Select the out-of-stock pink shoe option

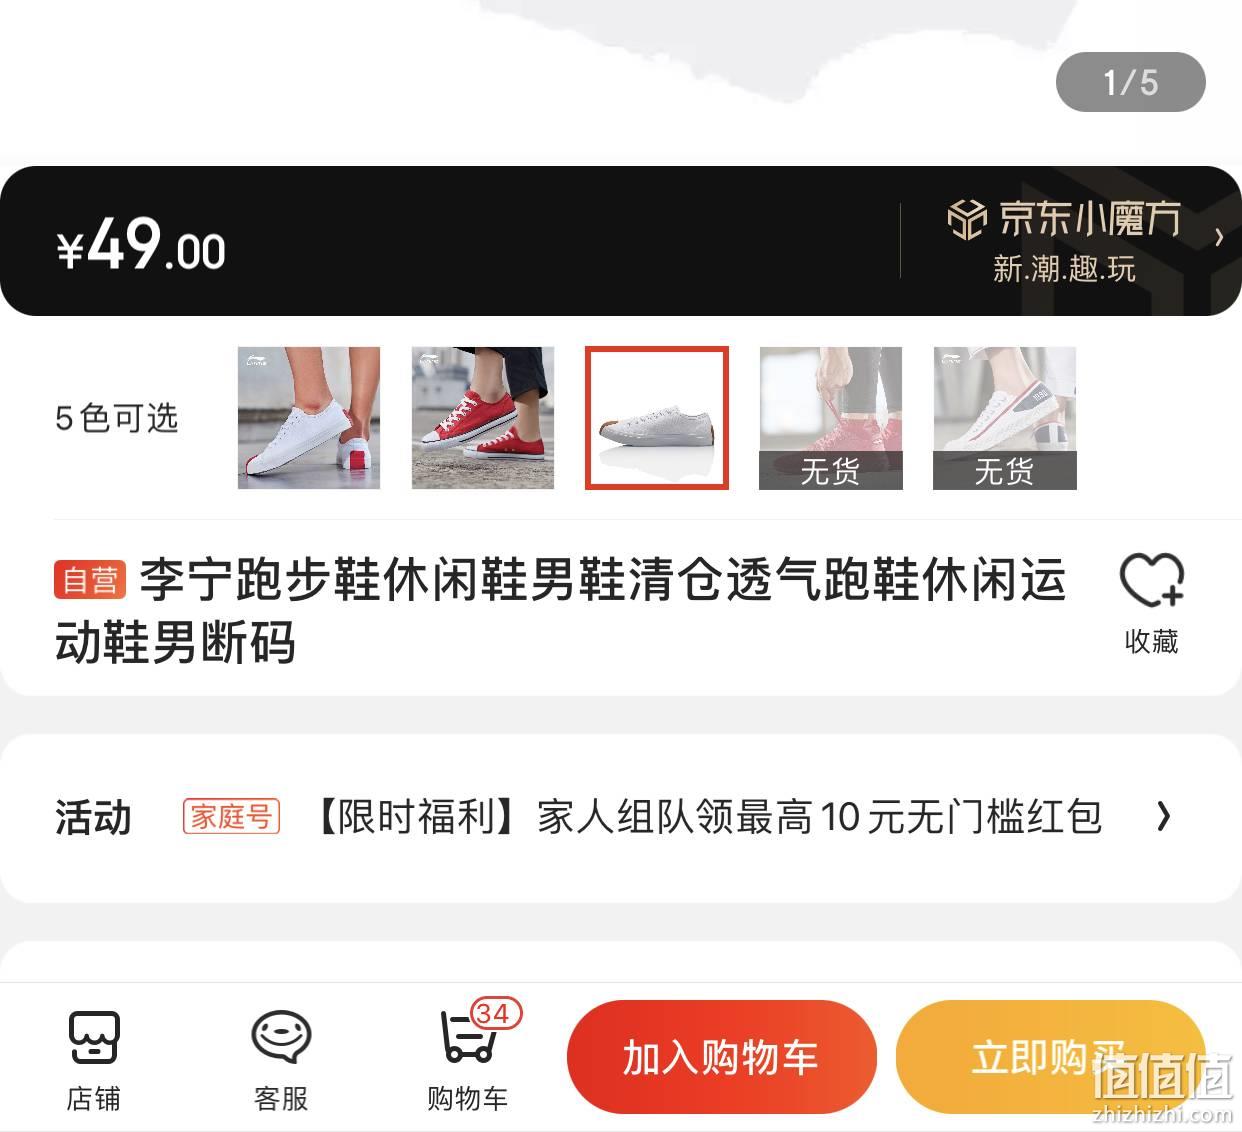(x=831, y=418)
